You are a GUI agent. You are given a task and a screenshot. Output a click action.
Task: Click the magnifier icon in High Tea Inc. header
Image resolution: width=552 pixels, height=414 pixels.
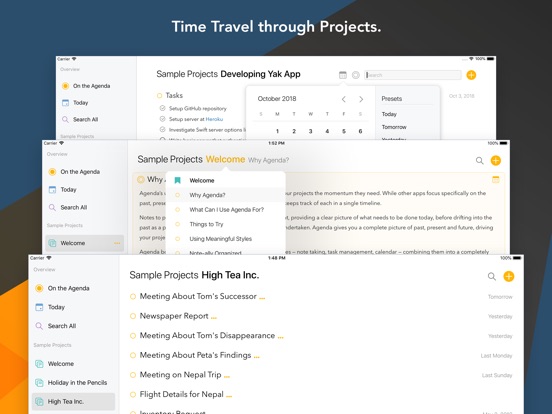pyautogui.click(x=492, y=277)
